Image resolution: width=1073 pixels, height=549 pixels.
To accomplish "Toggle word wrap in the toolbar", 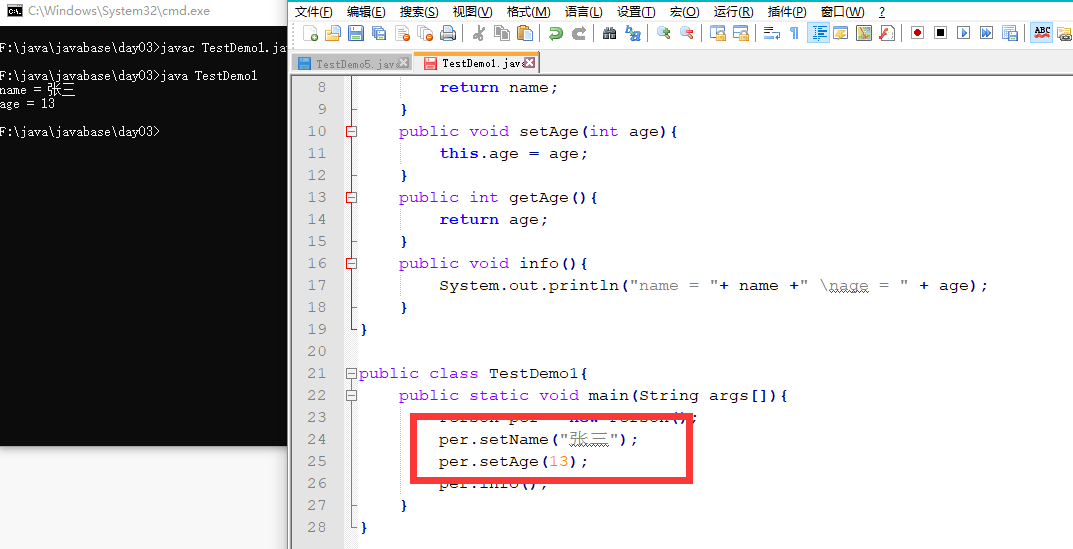I will coord(772,33).
